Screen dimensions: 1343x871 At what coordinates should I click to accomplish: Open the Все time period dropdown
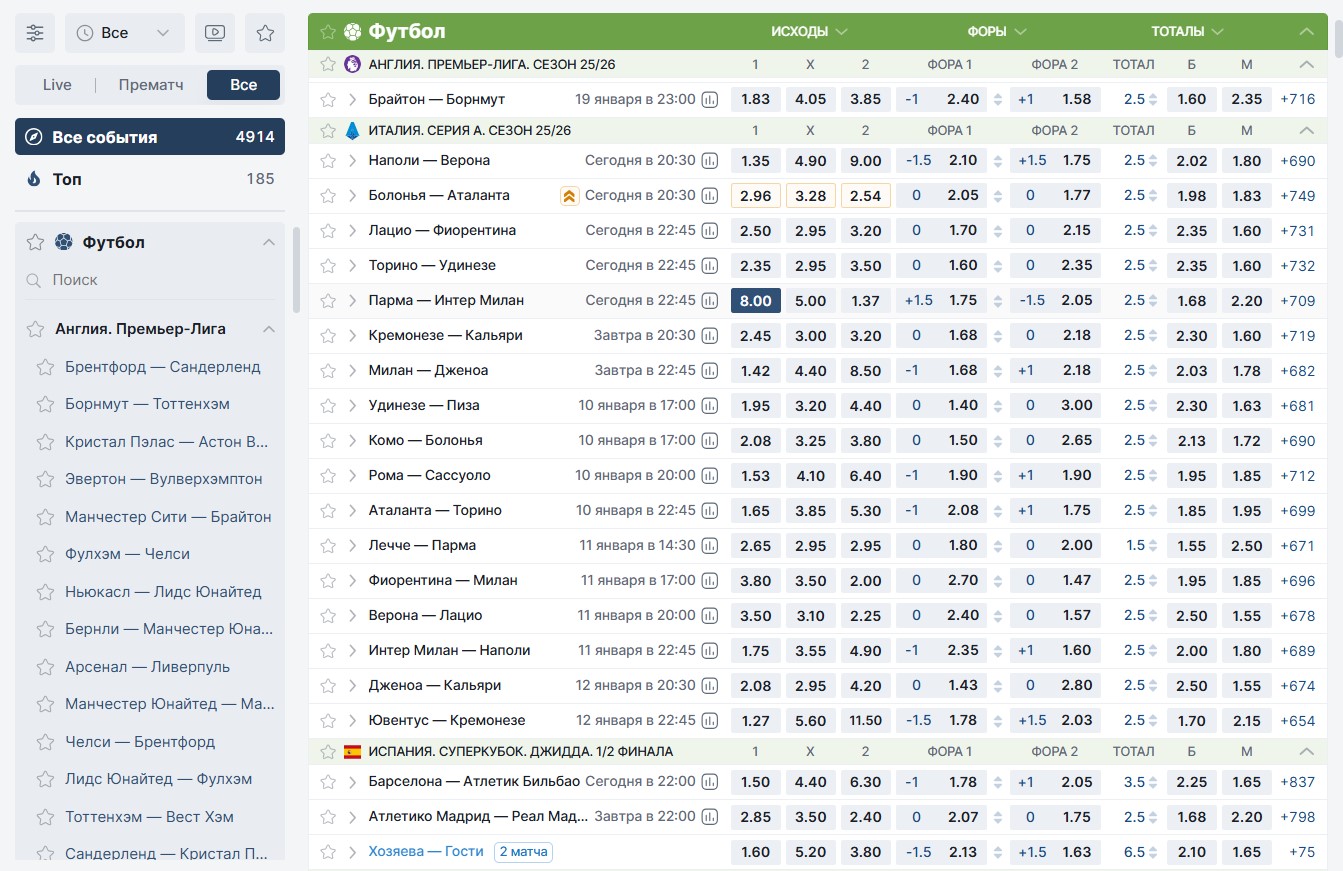click(x=125, y=33)
